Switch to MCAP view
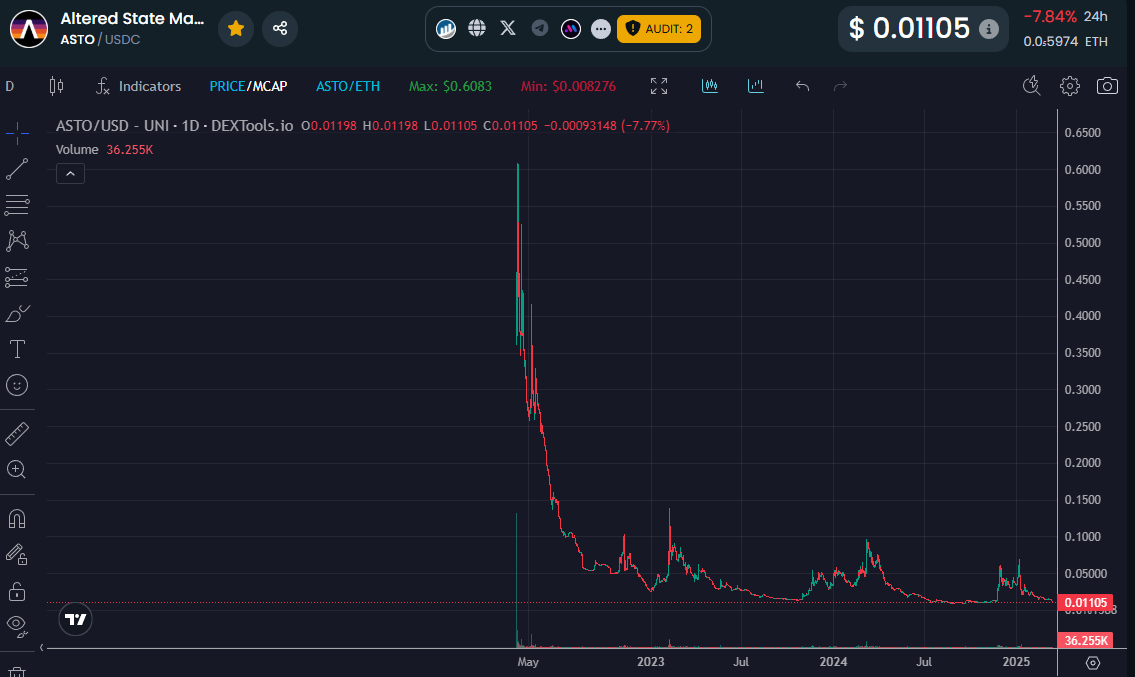 pyautogui.click(x=270, y=86)
